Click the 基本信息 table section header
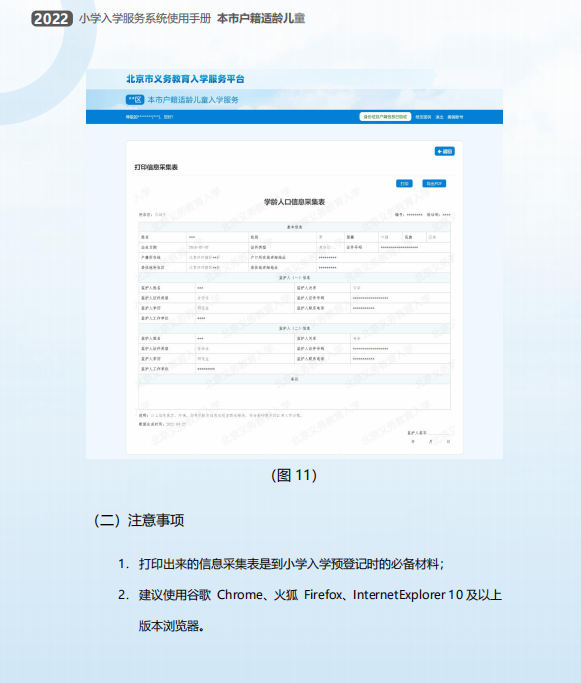The width and height of the screenshot is (581, 683). [x=294, y=227]
